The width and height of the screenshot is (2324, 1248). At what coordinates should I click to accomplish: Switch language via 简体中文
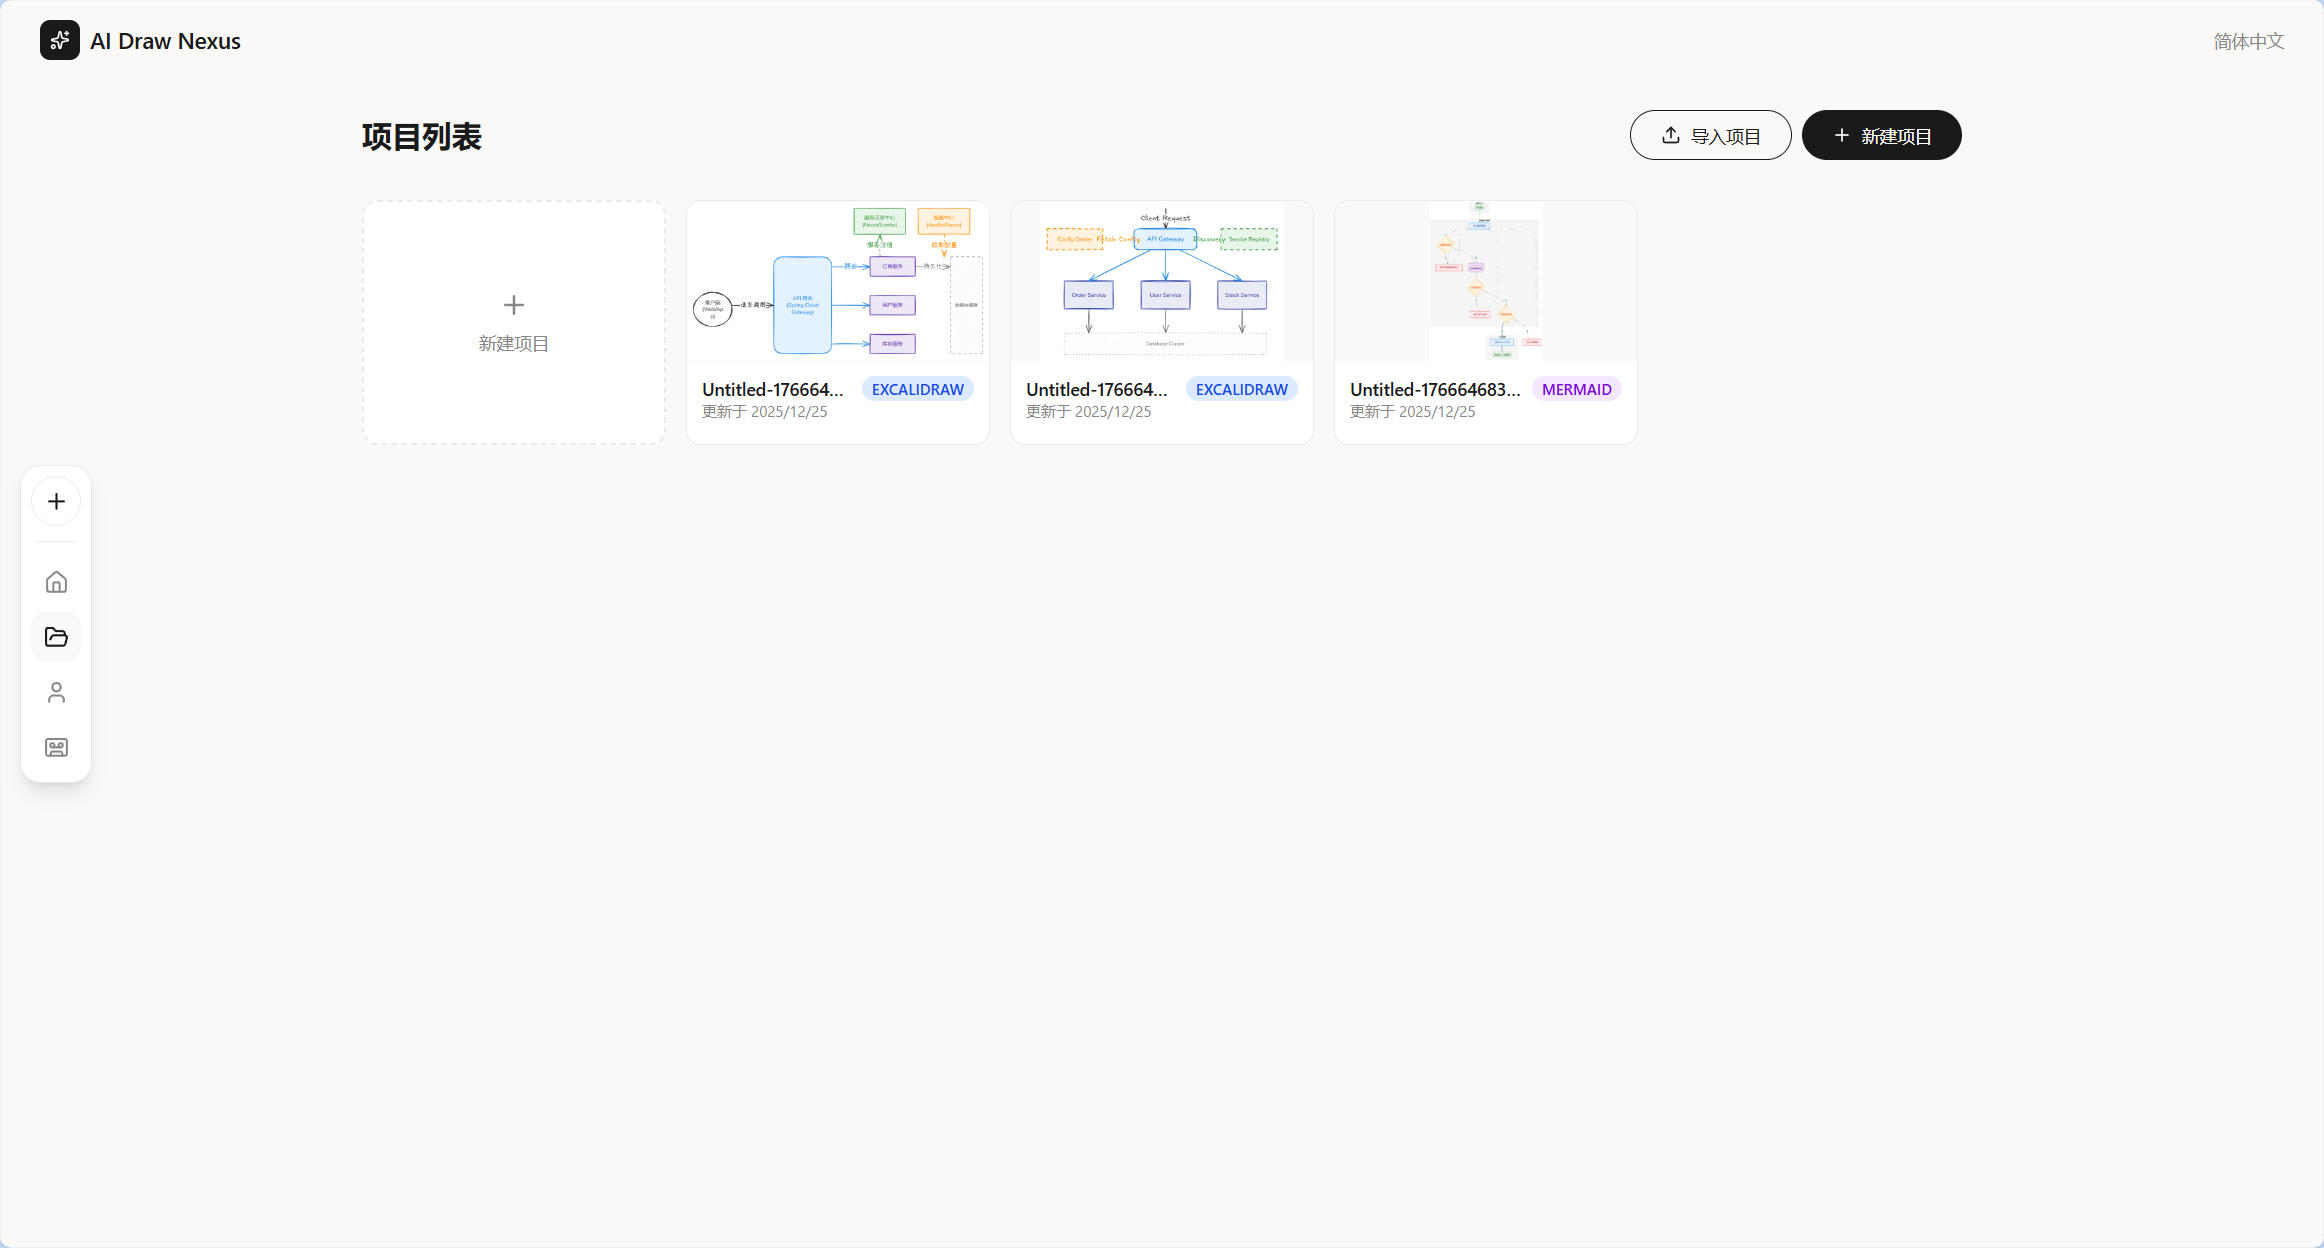(x=2248, y=41)
